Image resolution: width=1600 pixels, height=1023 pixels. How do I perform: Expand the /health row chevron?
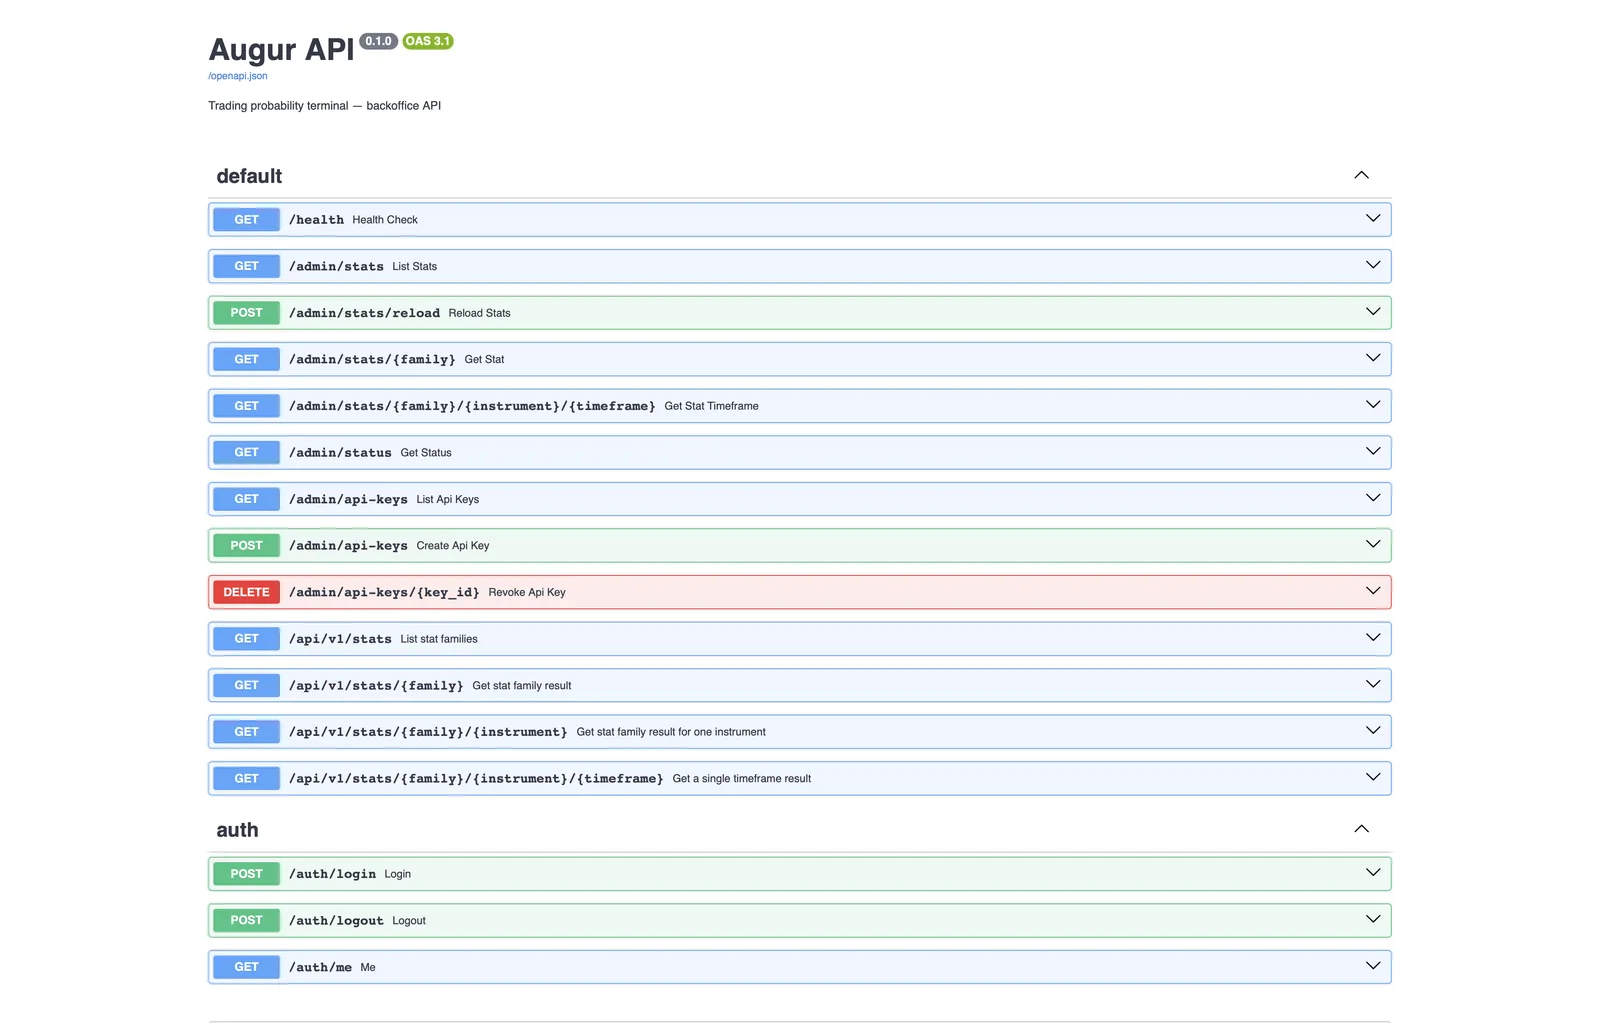[x=1373, y=218]
